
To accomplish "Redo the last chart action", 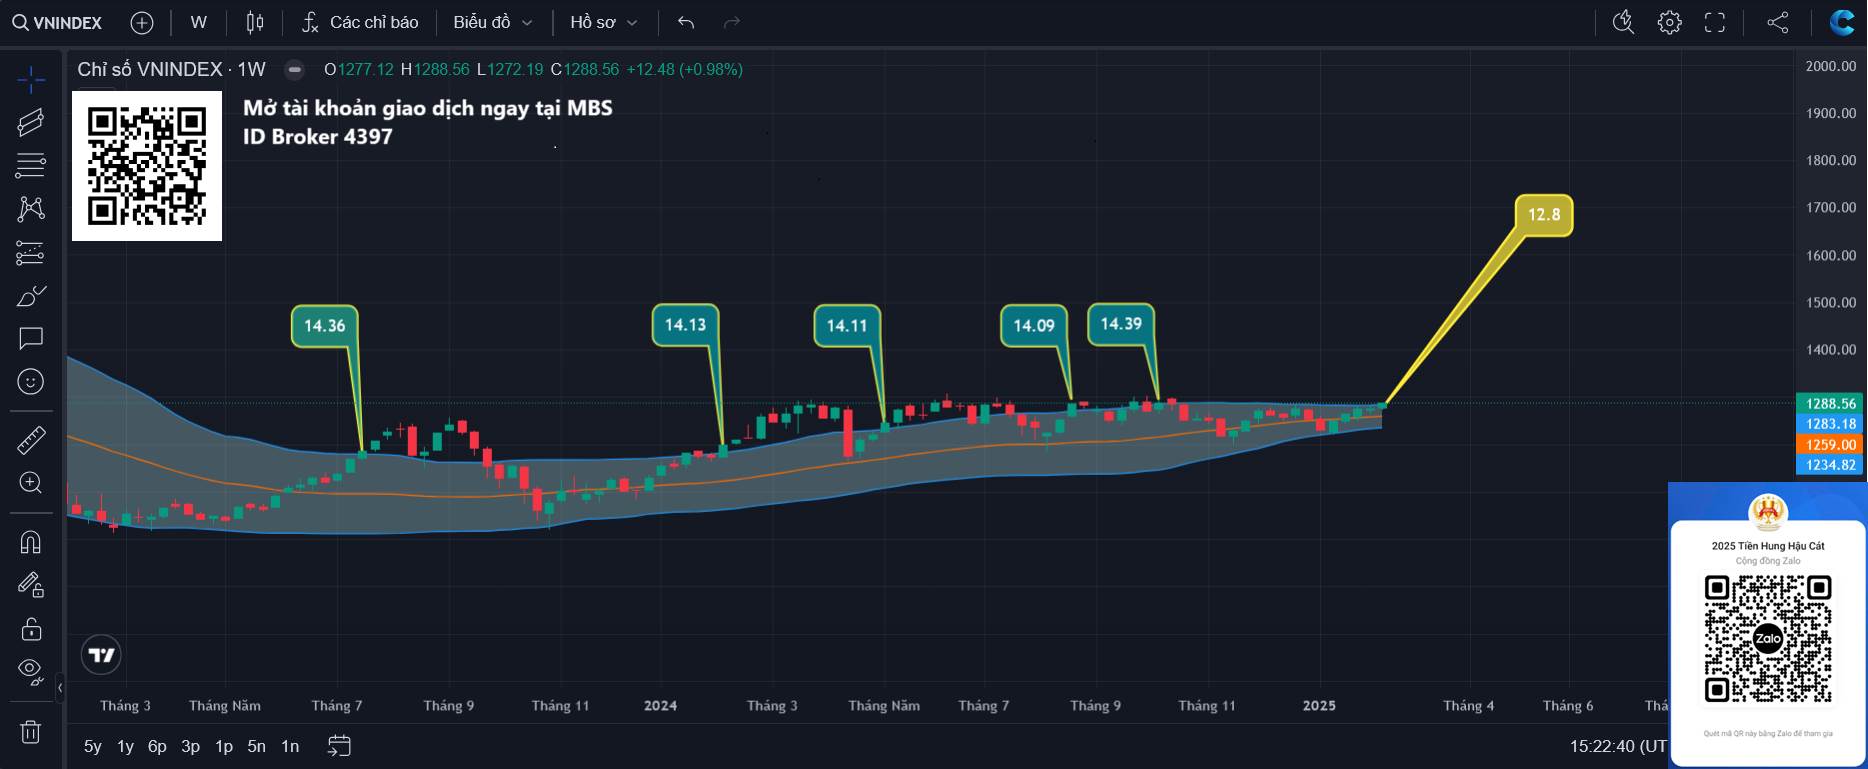I will pyautogui.click(x=732, y=22).
